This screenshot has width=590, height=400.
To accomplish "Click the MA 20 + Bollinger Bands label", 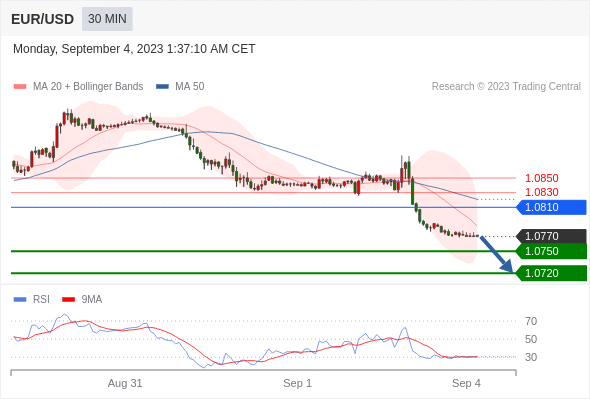I will click(88, 87).
